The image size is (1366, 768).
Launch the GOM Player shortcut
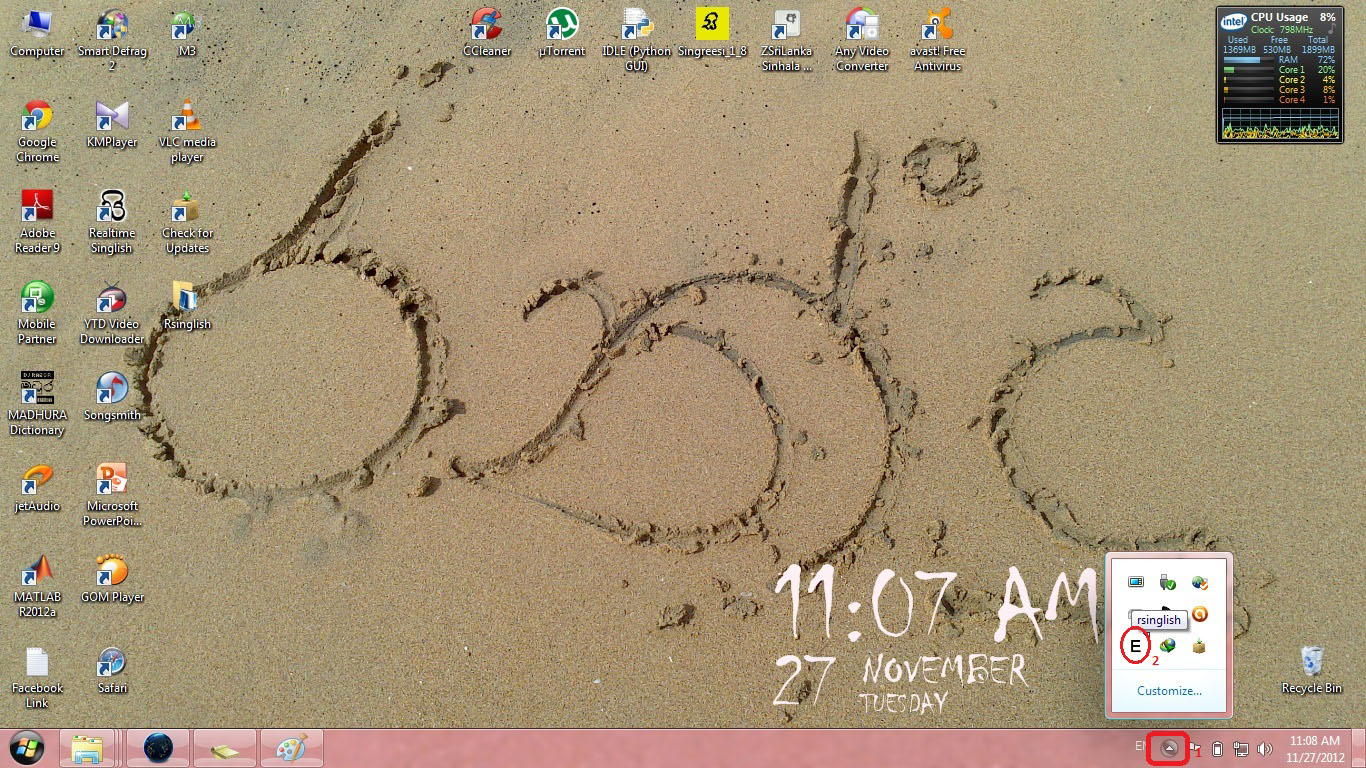click(x=112, y=580)
